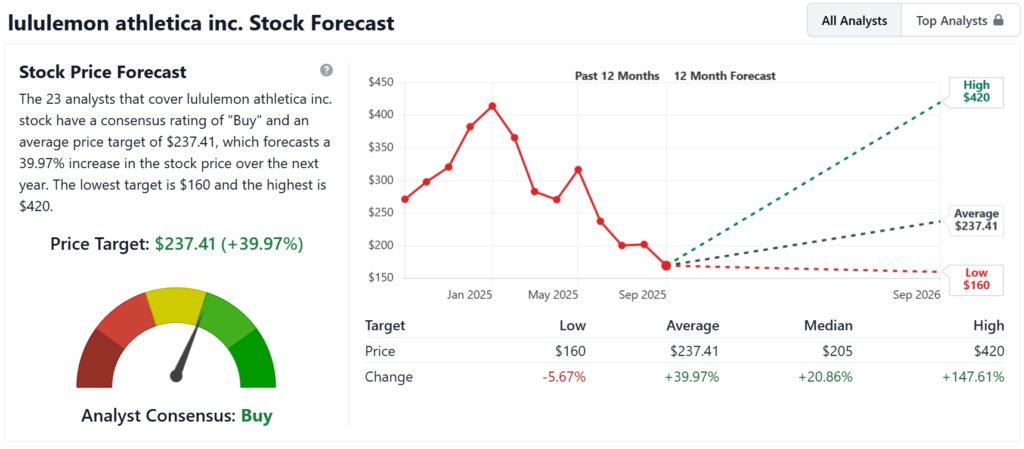Click the High $420 chart label
The image size is (1024, 449).
click(976, 91)
